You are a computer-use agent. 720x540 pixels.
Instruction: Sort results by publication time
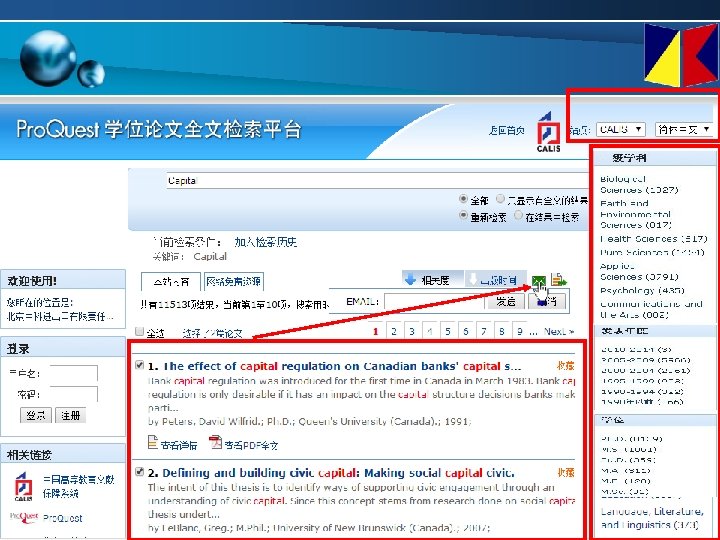point(495,280)
